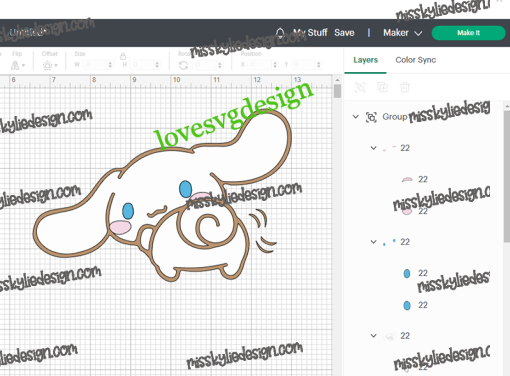Viewport: 510px width, 376px height.
Task: Select the Group layer icon
Action: point(371,117)
